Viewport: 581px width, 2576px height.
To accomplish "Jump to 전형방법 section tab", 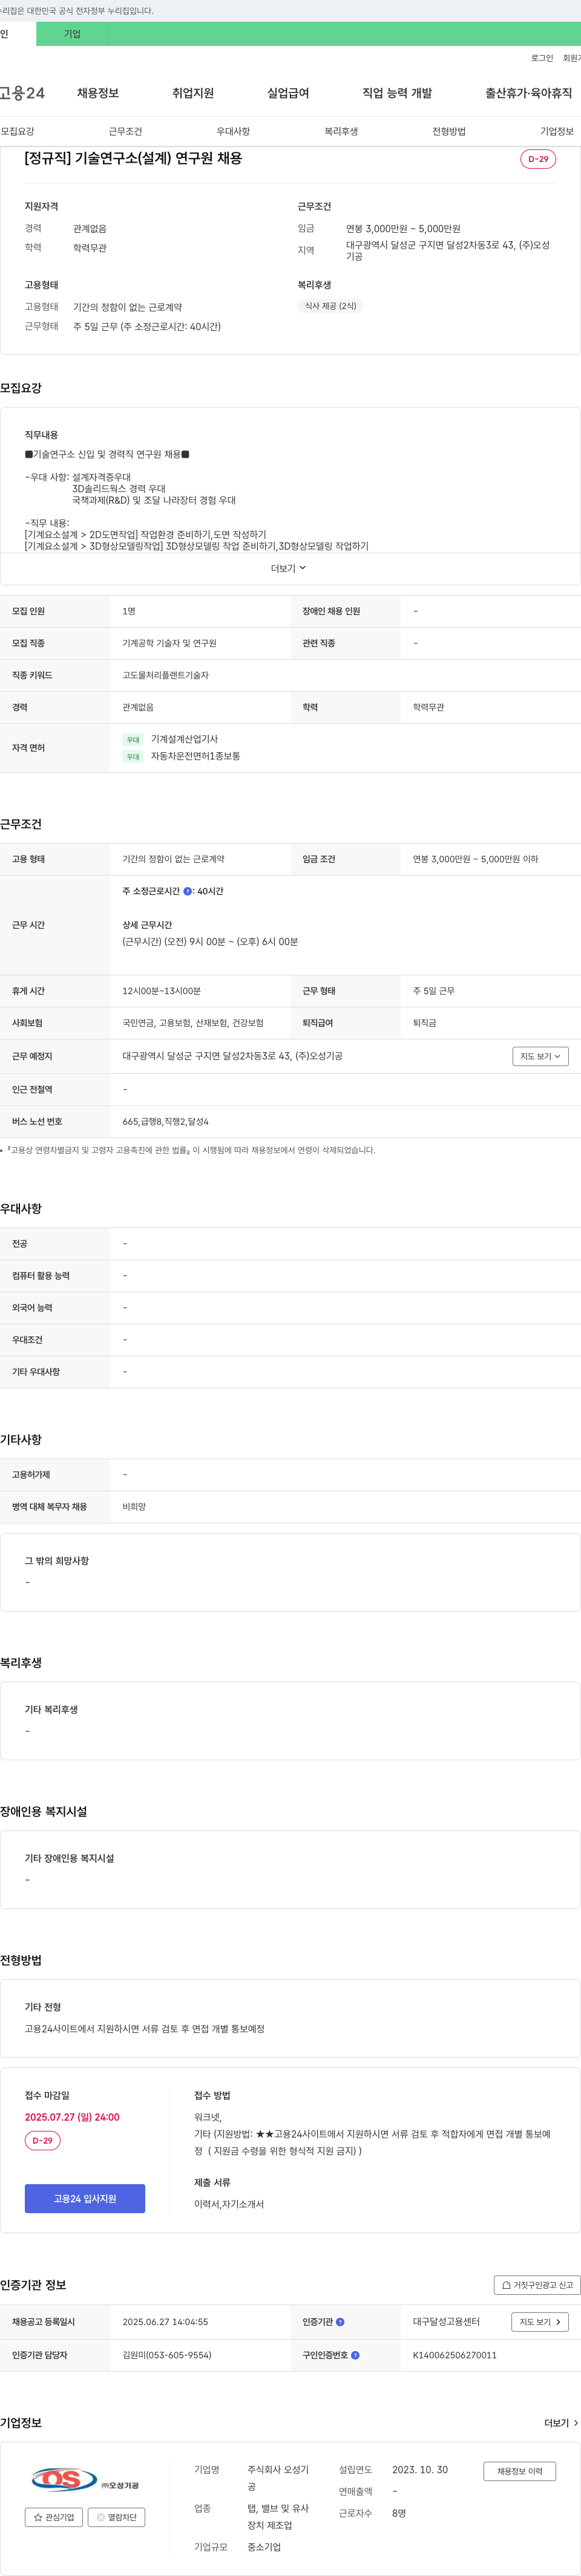I will pos(449,131).
